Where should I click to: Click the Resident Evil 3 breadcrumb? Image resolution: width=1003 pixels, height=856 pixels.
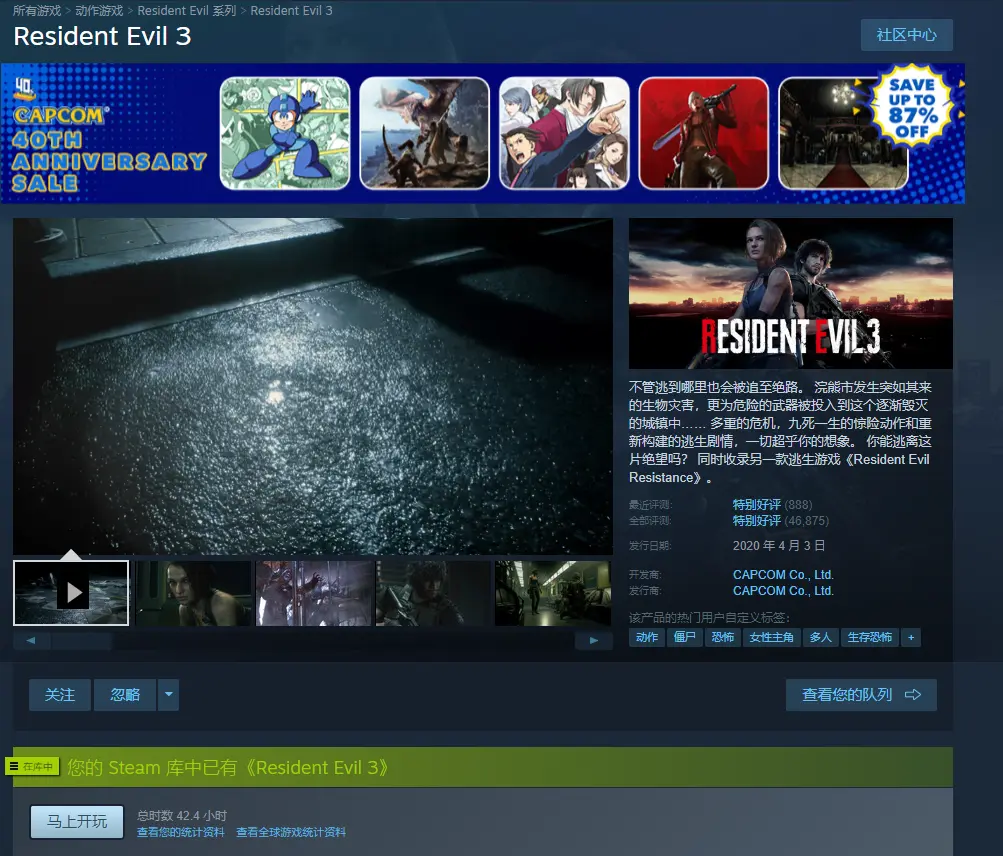(291, 11)
